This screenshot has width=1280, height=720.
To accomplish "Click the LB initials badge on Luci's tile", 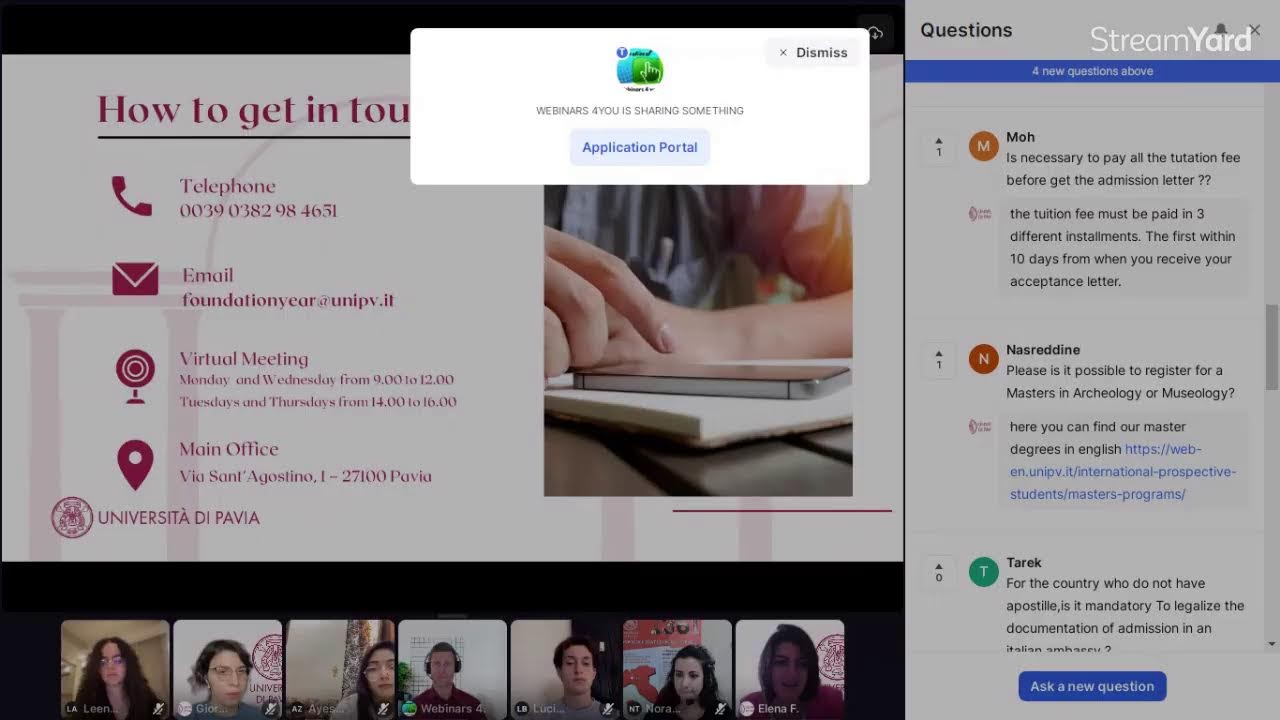I will point(522,708).
